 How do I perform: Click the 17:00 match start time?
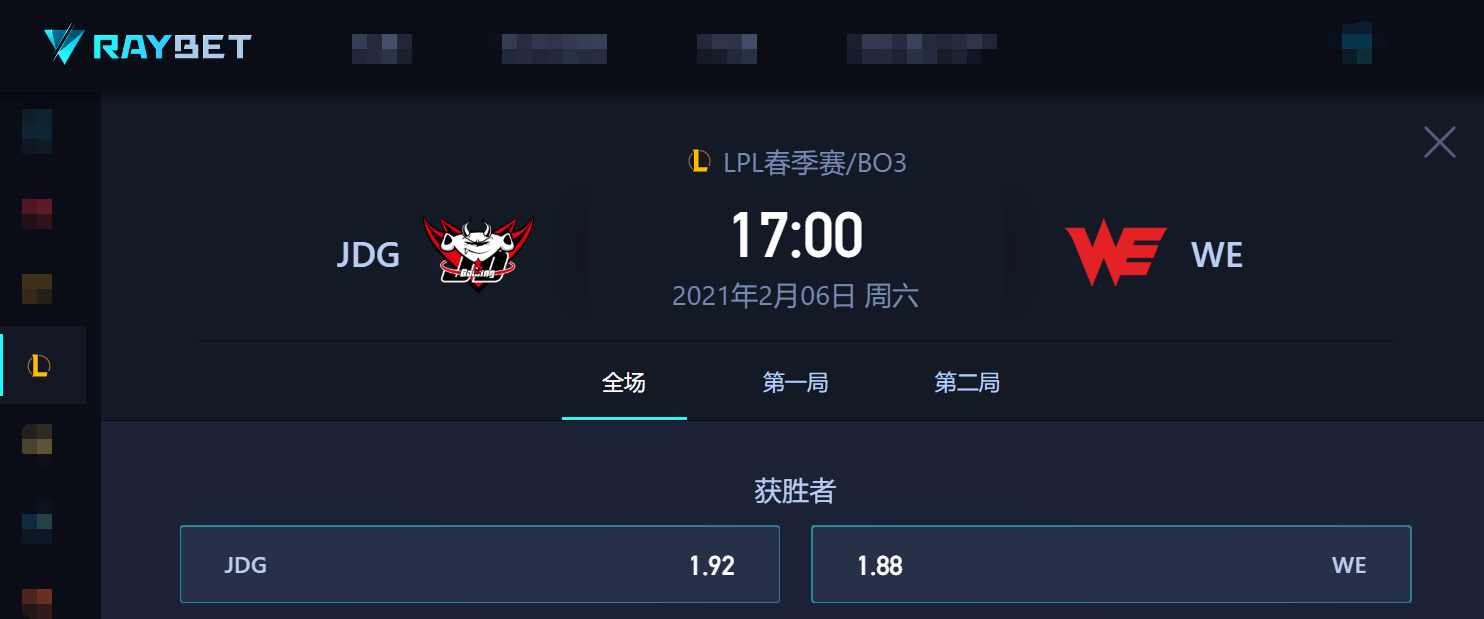[x=796, y=237]
